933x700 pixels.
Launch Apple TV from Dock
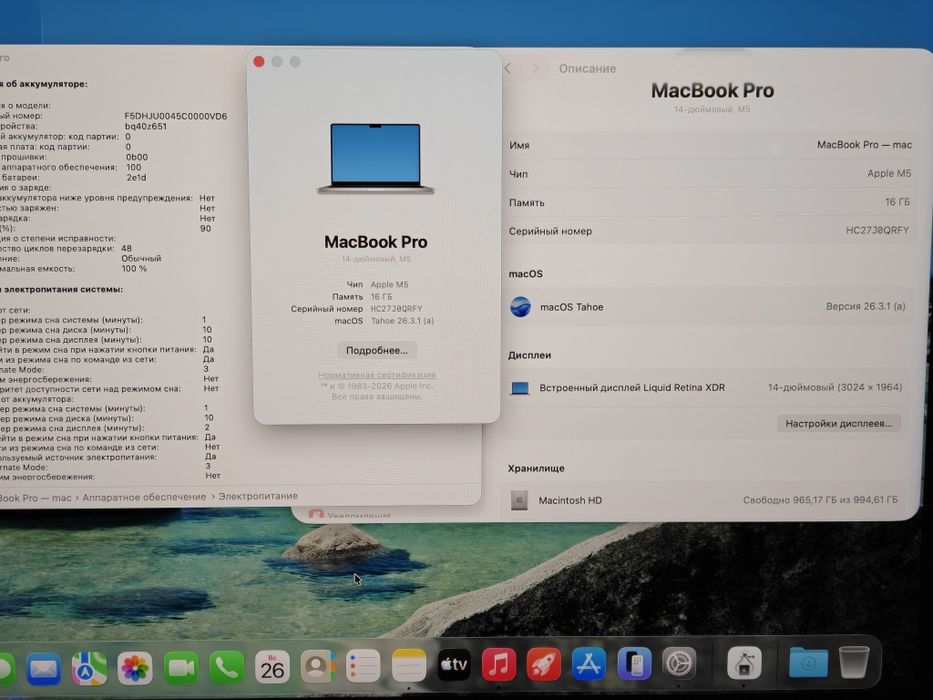454,665
